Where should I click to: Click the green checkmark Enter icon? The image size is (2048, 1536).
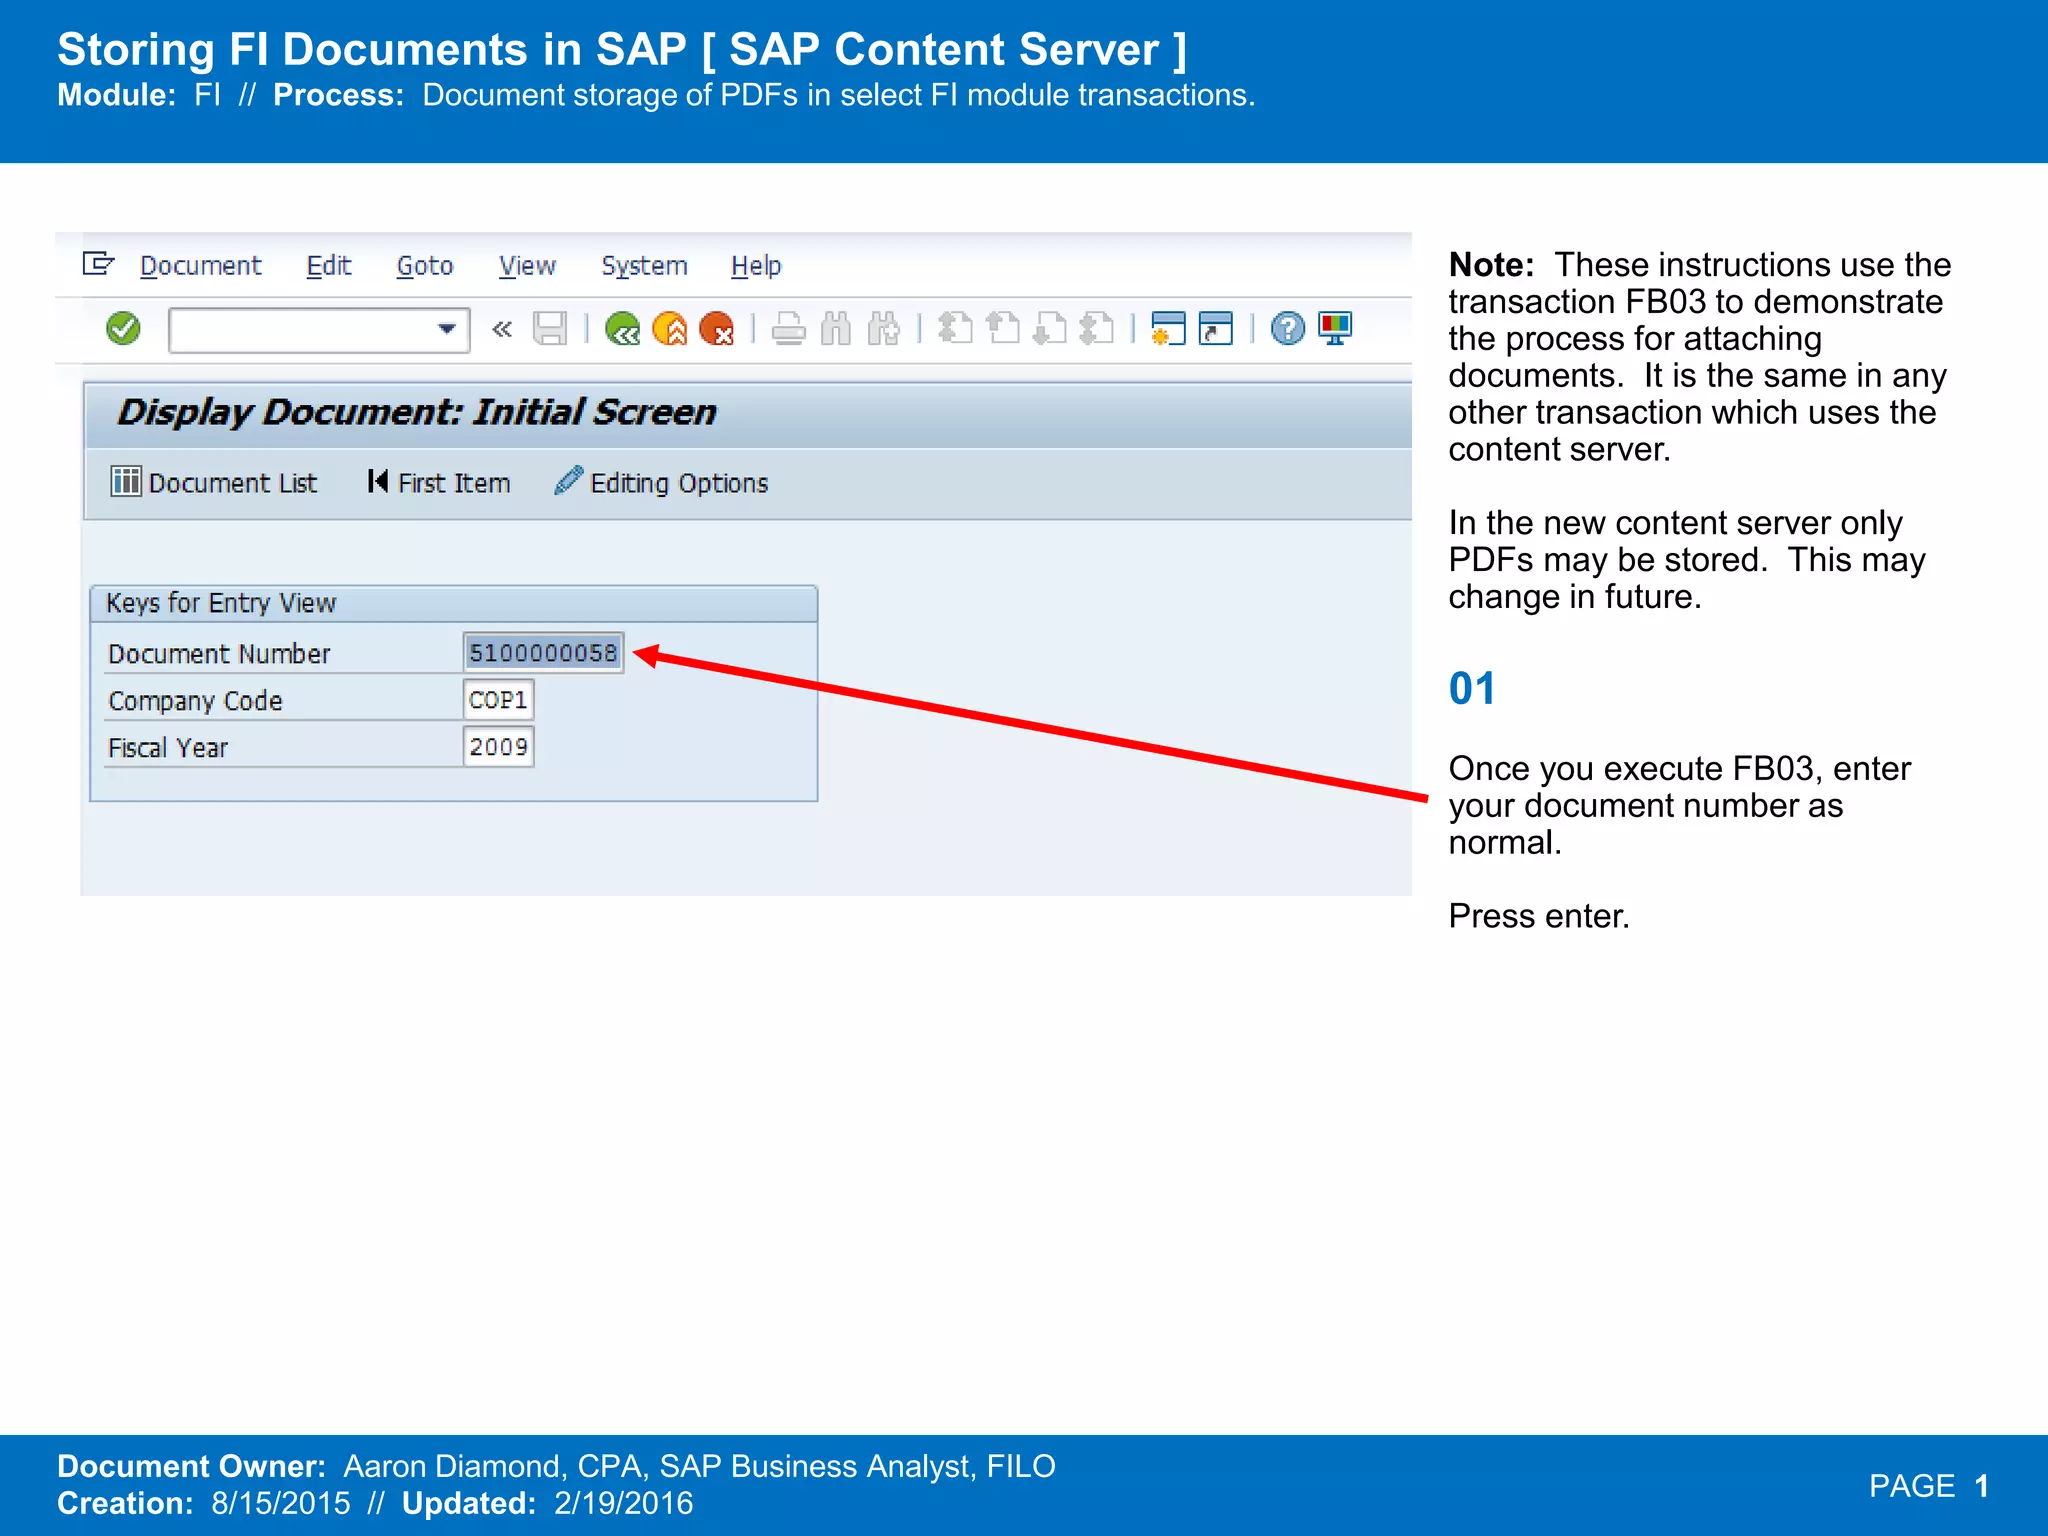[x=123, y=328]
